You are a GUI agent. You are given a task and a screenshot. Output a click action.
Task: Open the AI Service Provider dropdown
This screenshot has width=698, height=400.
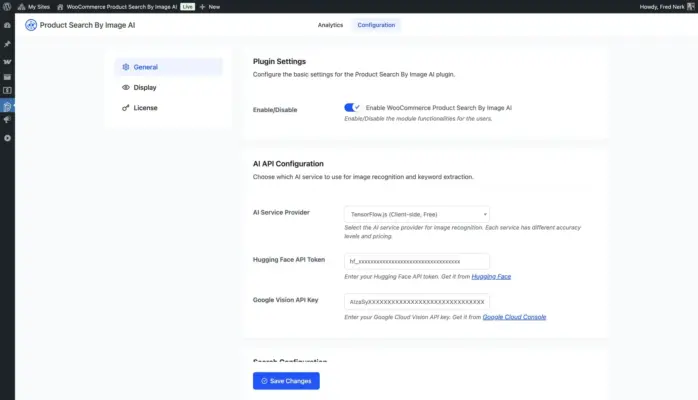pyautogui.click(x=417, y=214)
